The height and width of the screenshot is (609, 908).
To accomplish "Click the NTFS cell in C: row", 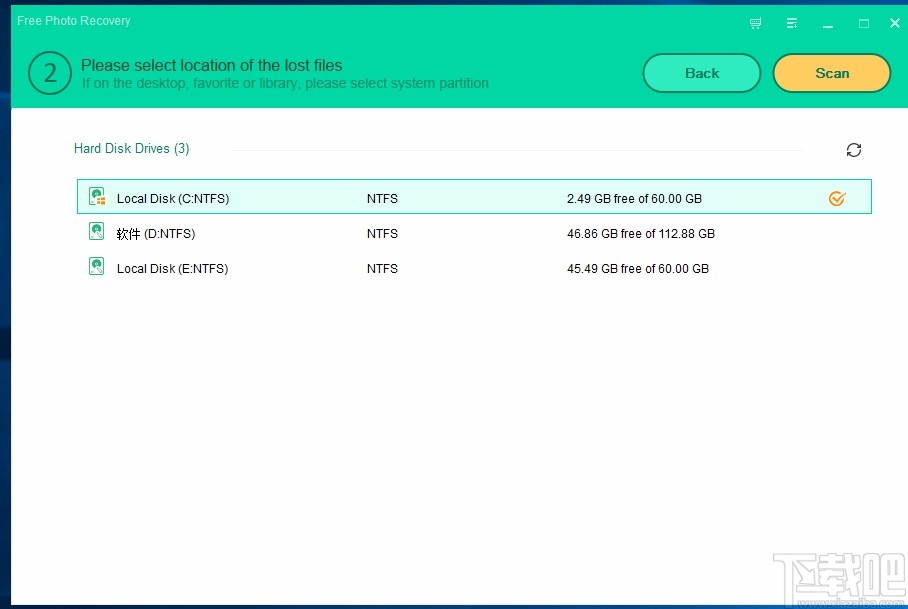I will [x=382, y=199].
